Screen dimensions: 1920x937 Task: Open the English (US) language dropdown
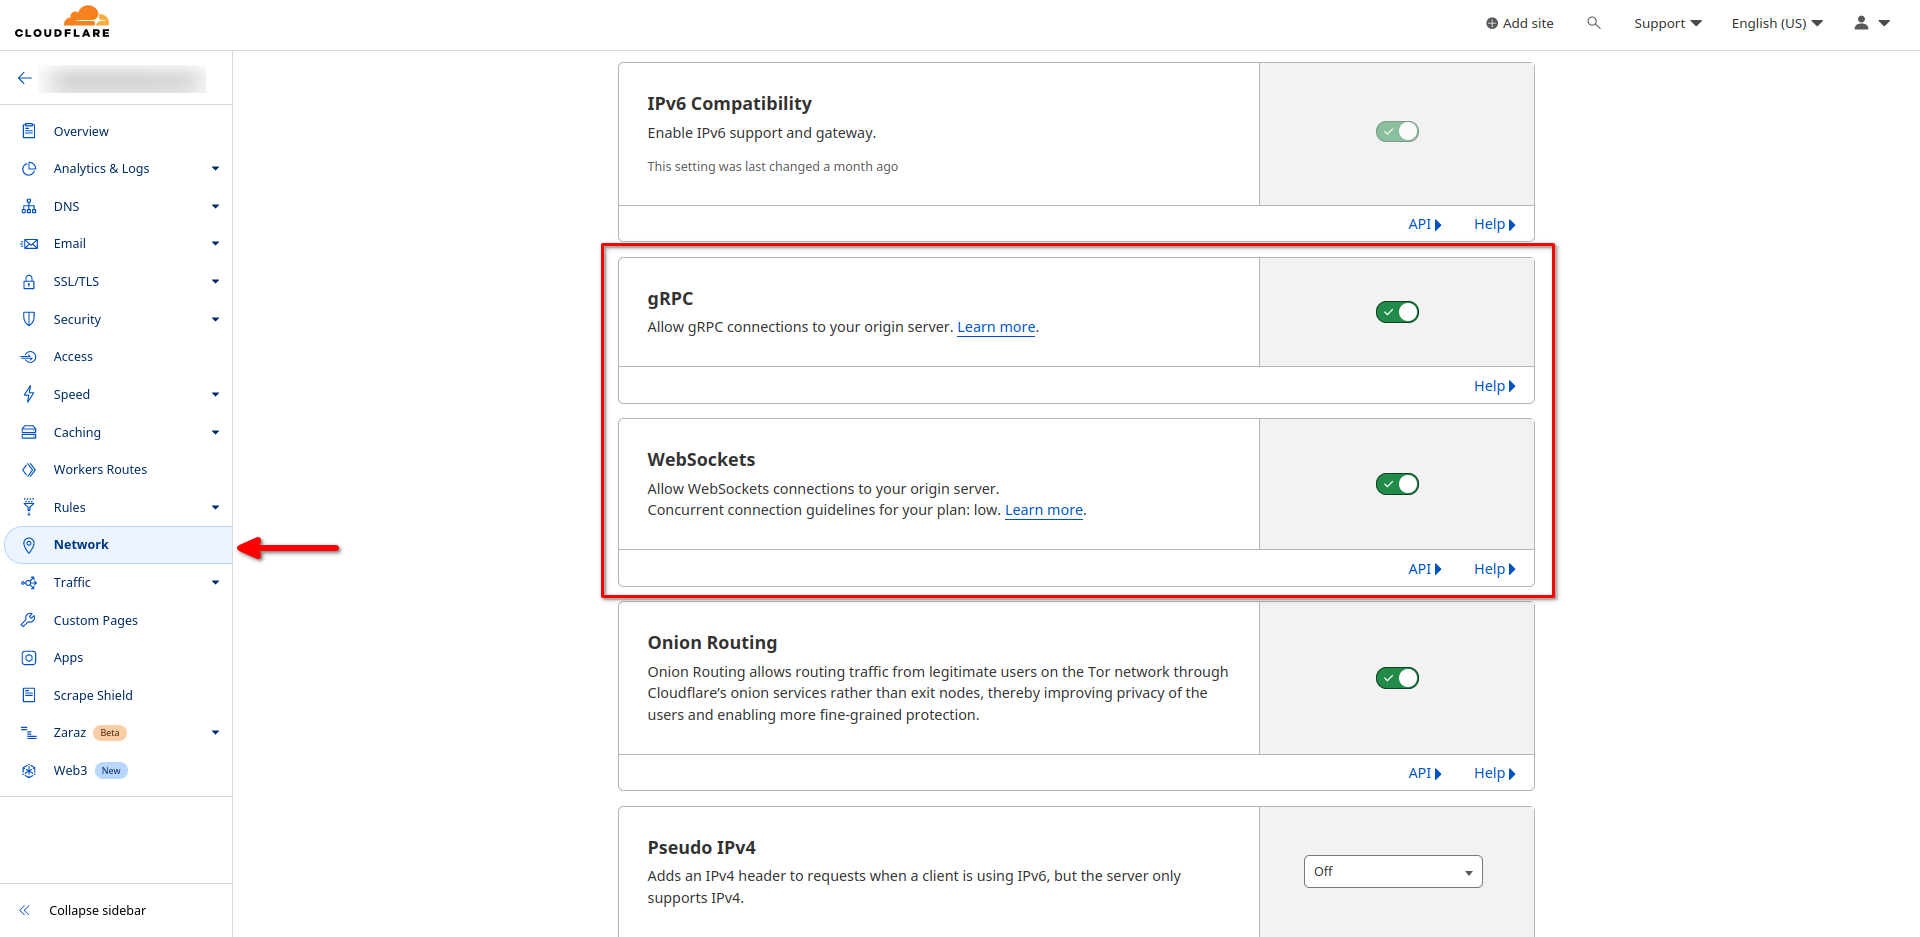coord(1777,23)
